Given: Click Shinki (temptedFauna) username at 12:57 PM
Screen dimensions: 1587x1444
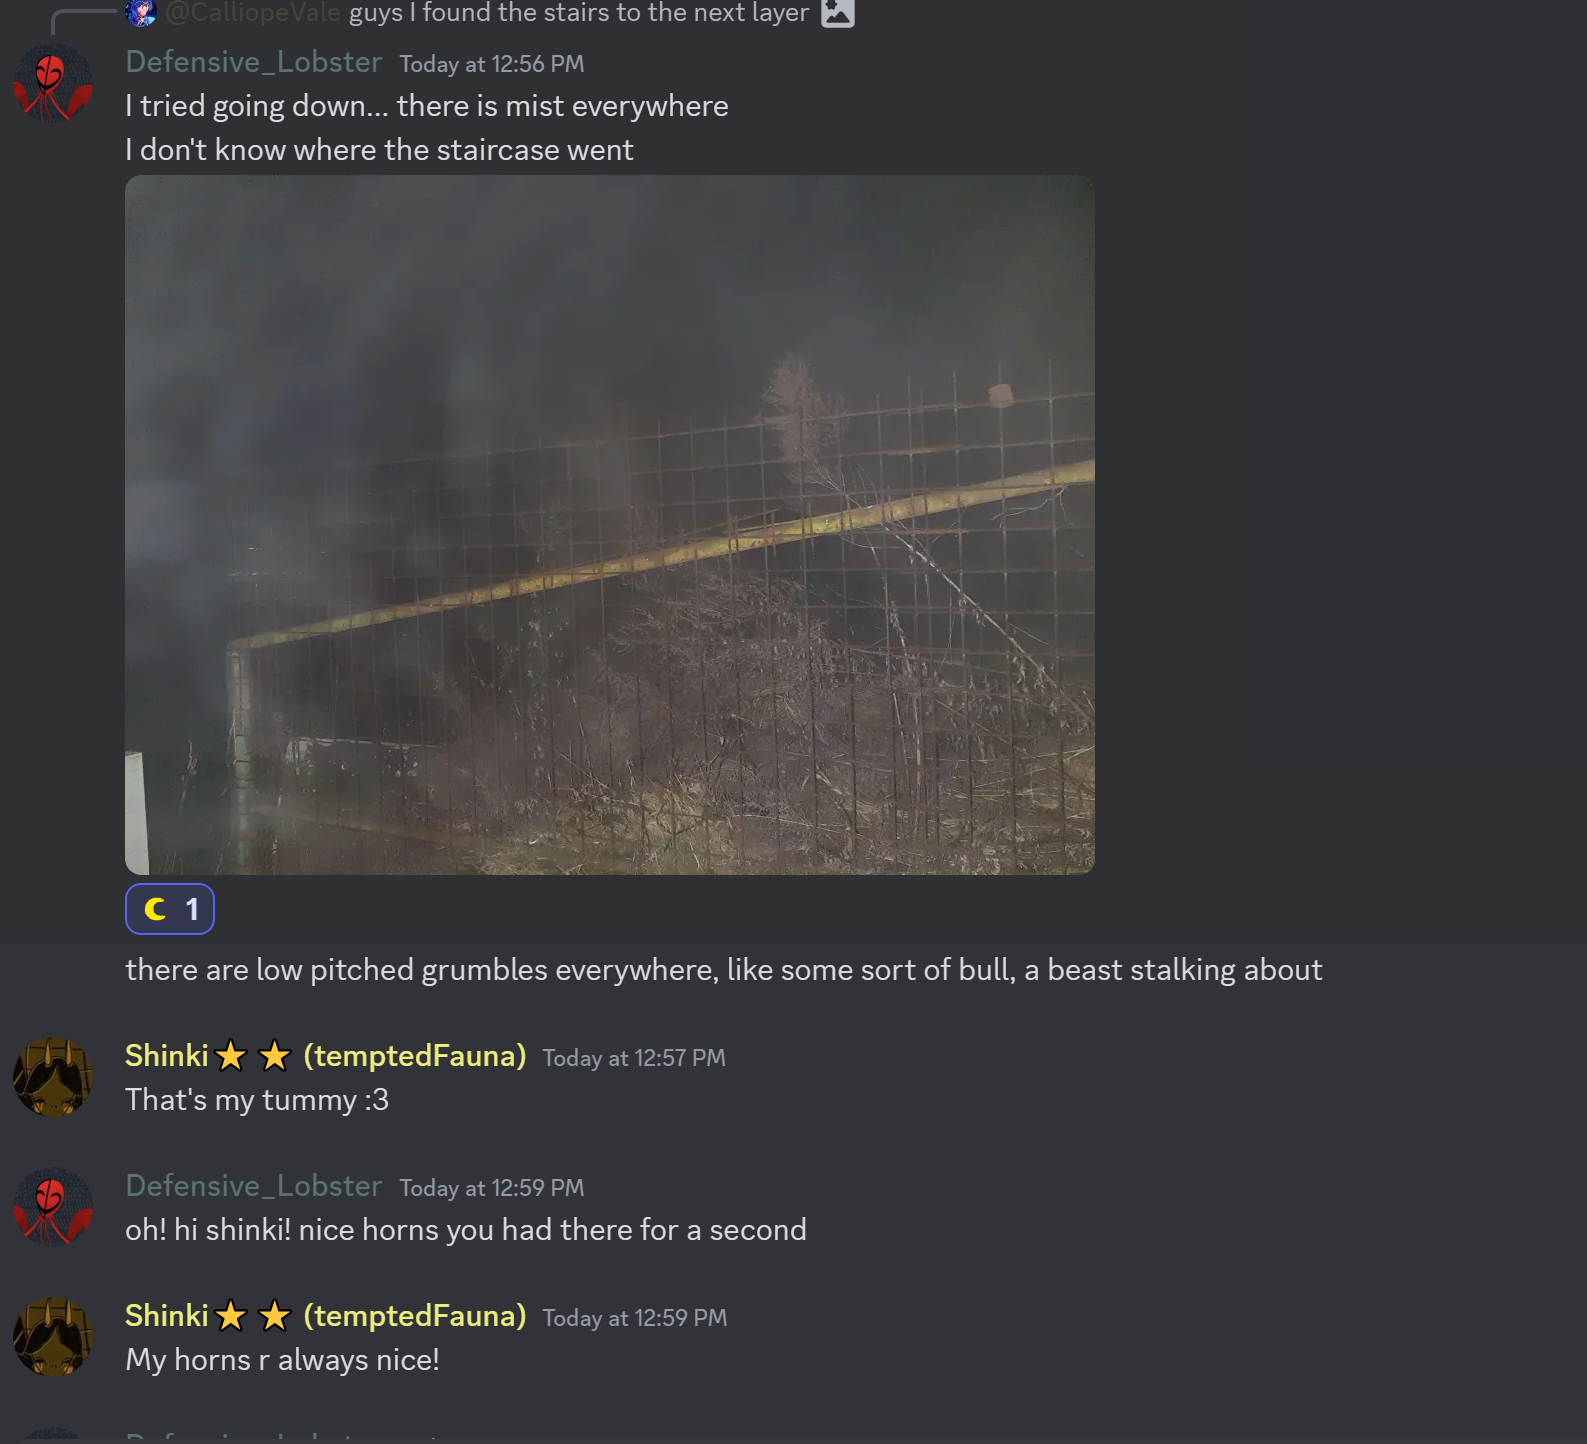Looking at the screenshot, I should click(x=326, y=1056).
